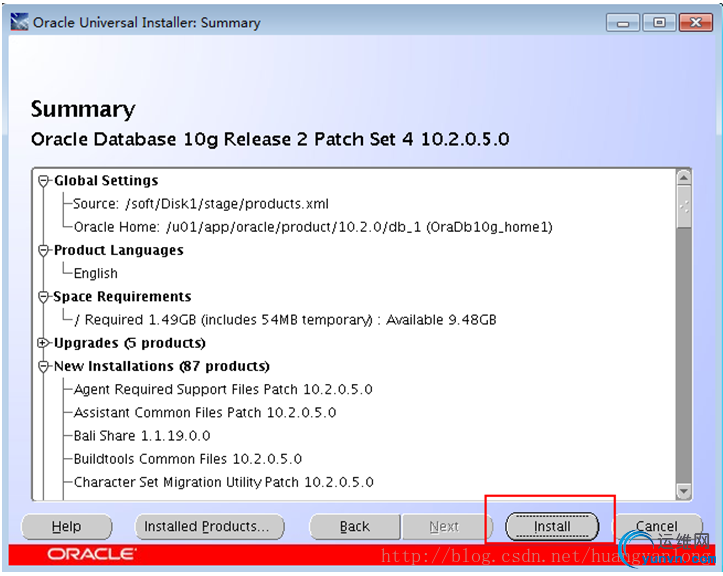The image size is (723, 576).
Task: Collapse the Space Requirements node
Action: 43,297
